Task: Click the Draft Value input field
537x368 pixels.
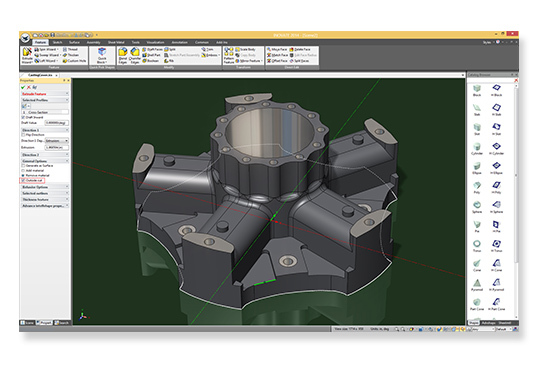Action: coord(57,123)
